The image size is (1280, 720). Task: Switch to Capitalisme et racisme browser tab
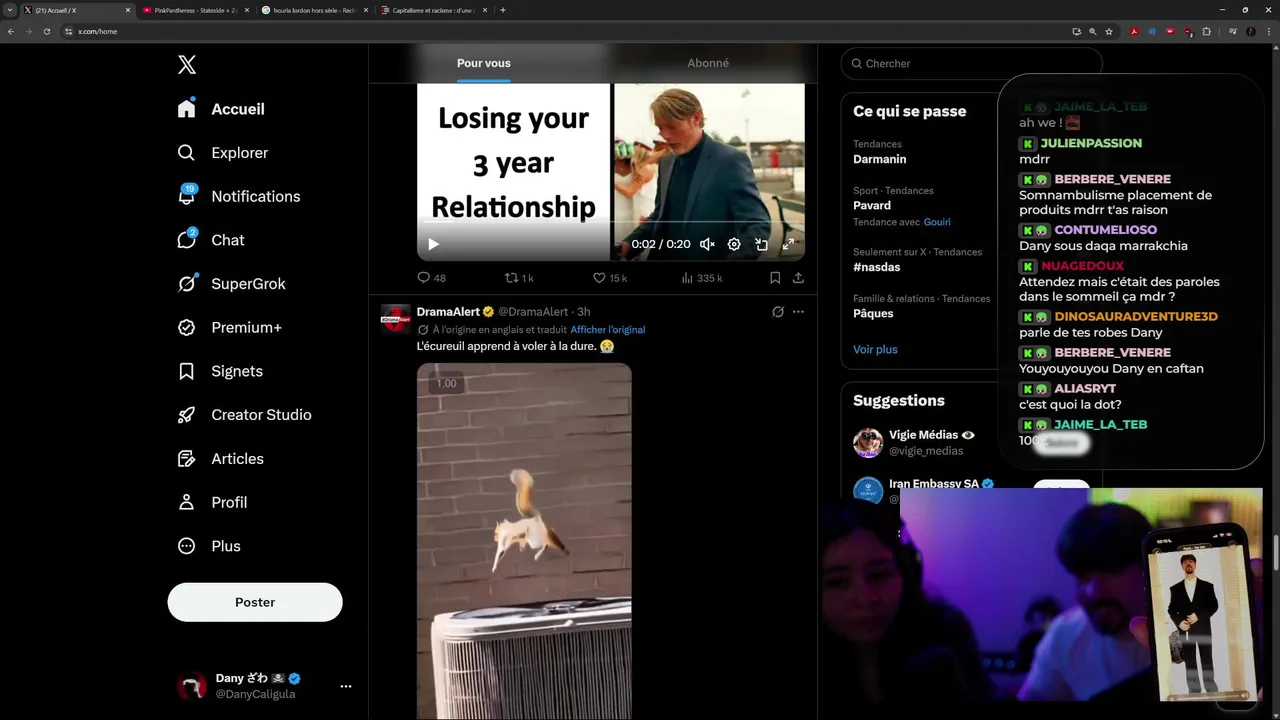pyautogui.click(x=434, y=10)
